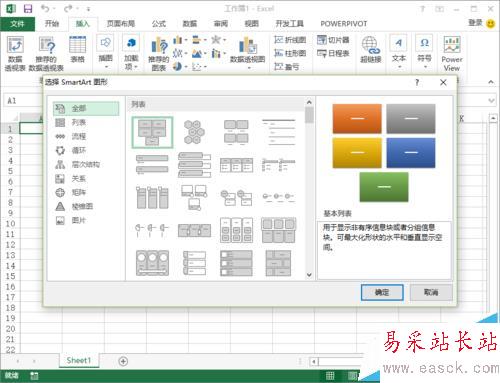Click the Cancel (取消) button
Viewport: 500px width, 383px height.
pyautogui.click(x=431, y=292)
